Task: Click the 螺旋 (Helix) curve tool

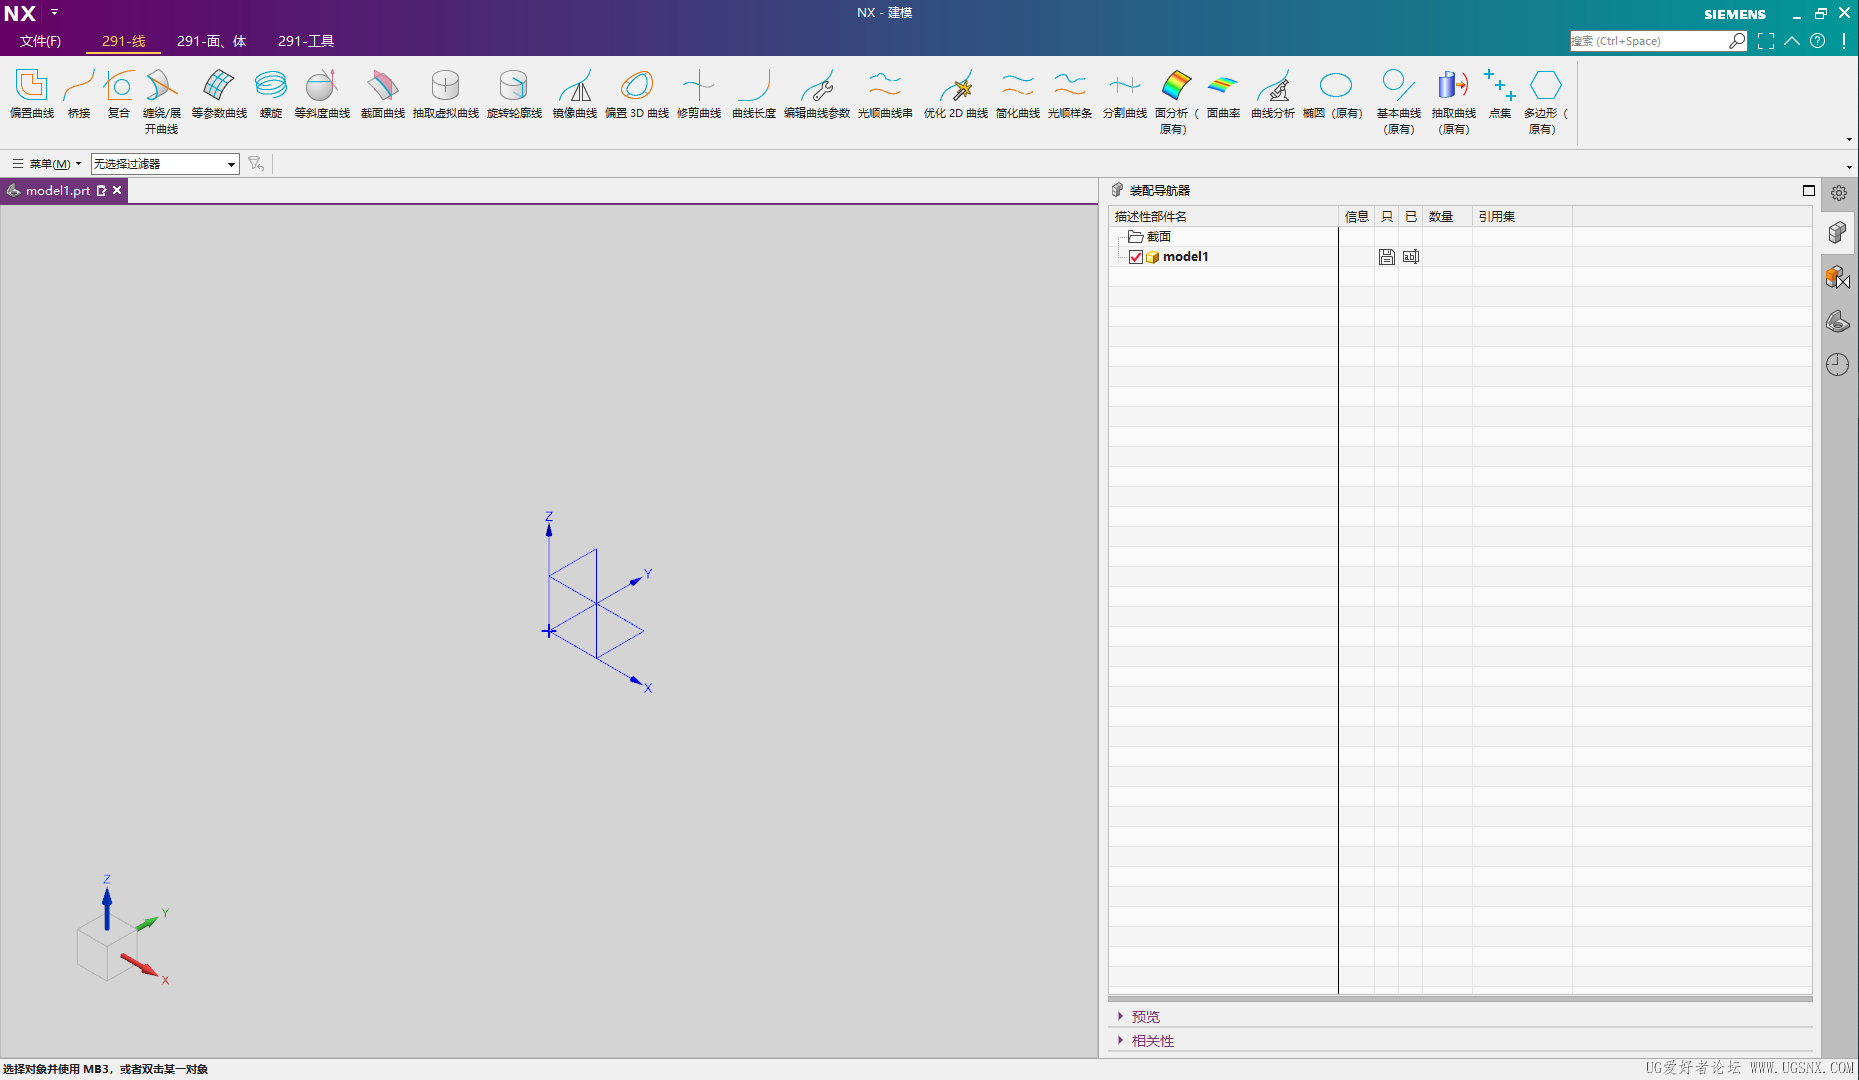Action: pyautogui.click(x=270, y=94)
